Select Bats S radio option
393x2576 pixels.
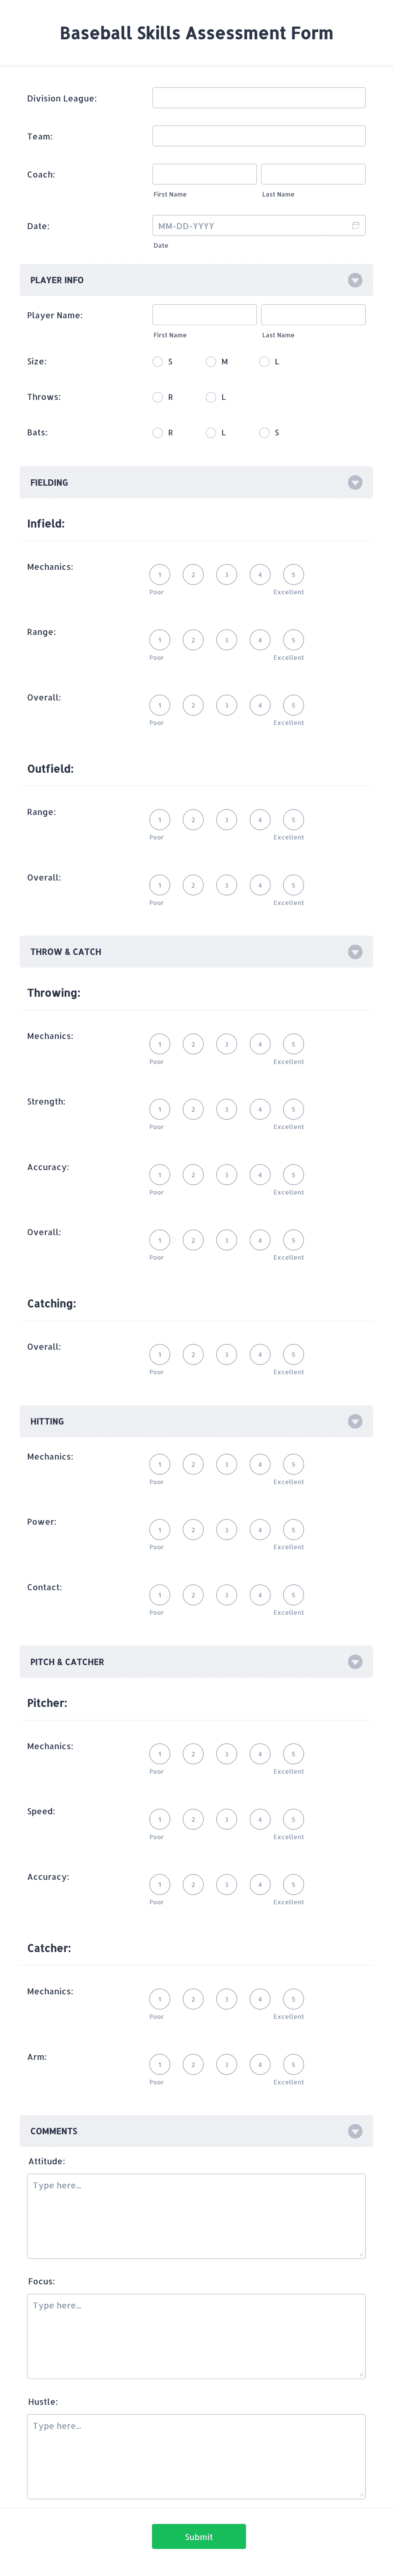(x=264, y=433)
